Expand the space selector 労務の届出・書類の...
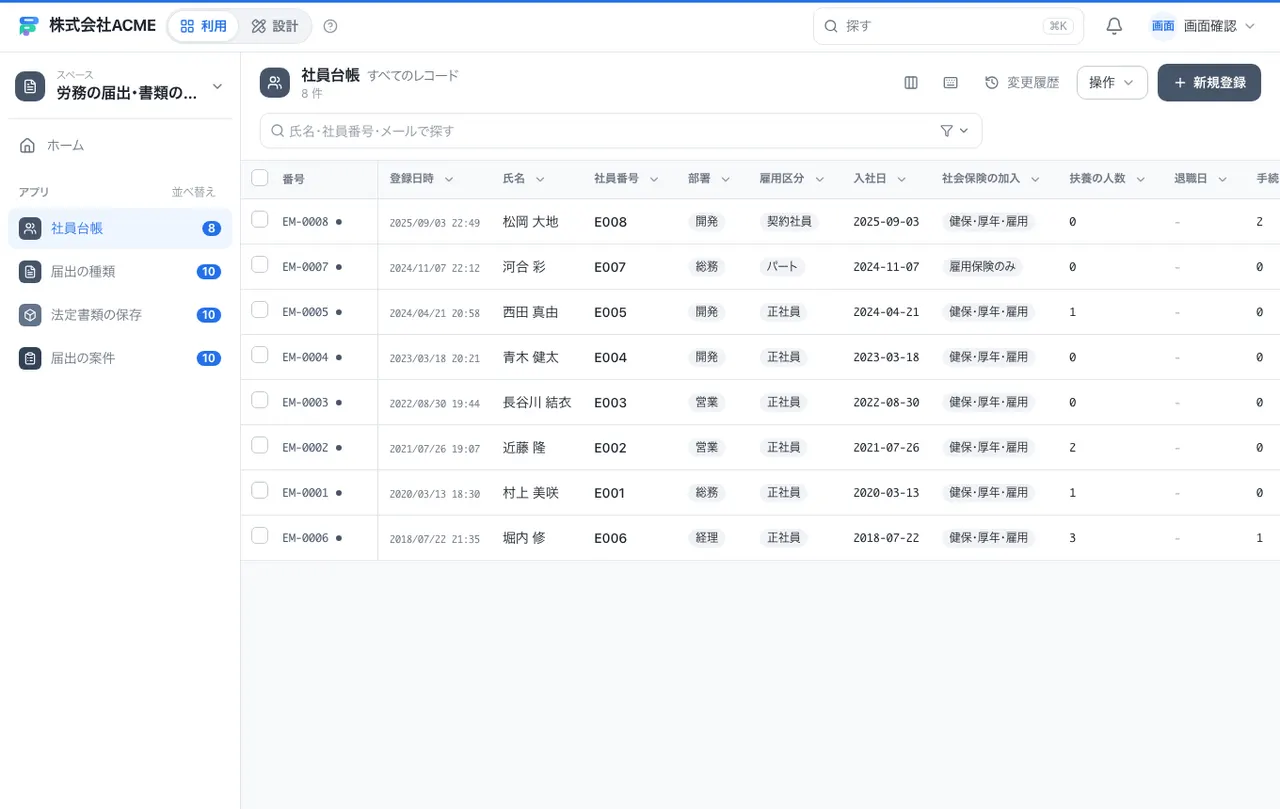Image resolution: width=1280 pixels, height=809 pixels. [x=120, y=86]
